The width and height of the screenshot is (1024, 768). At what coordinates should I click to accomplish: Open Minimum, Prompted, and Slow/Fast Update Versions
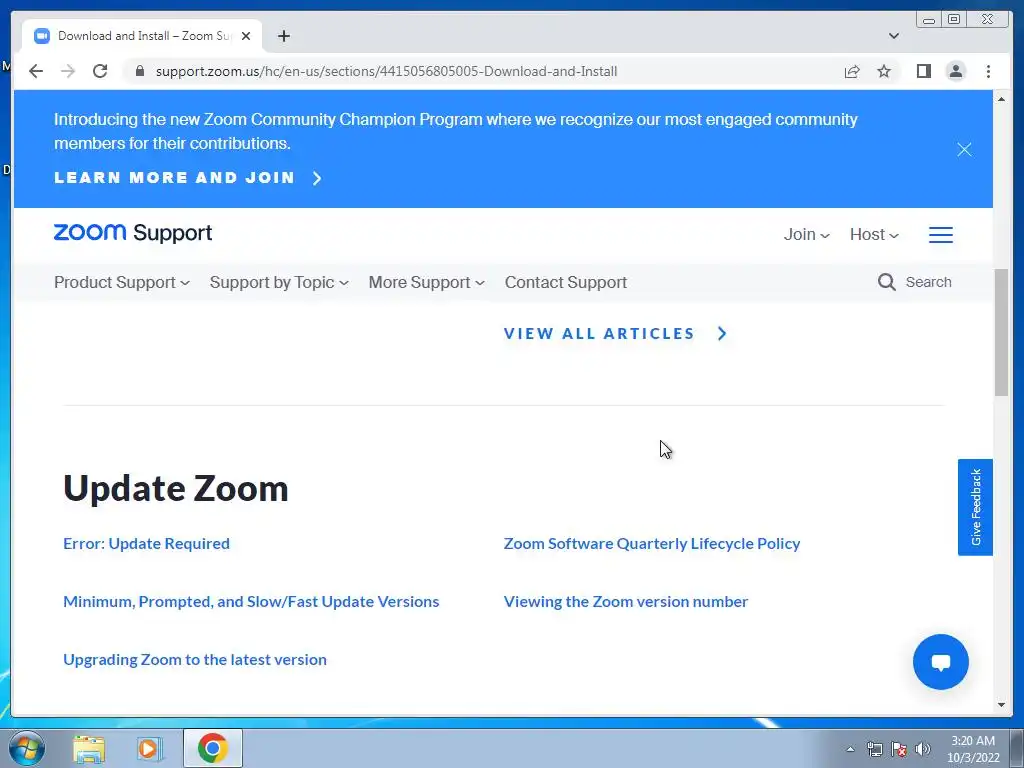point(251,601)
